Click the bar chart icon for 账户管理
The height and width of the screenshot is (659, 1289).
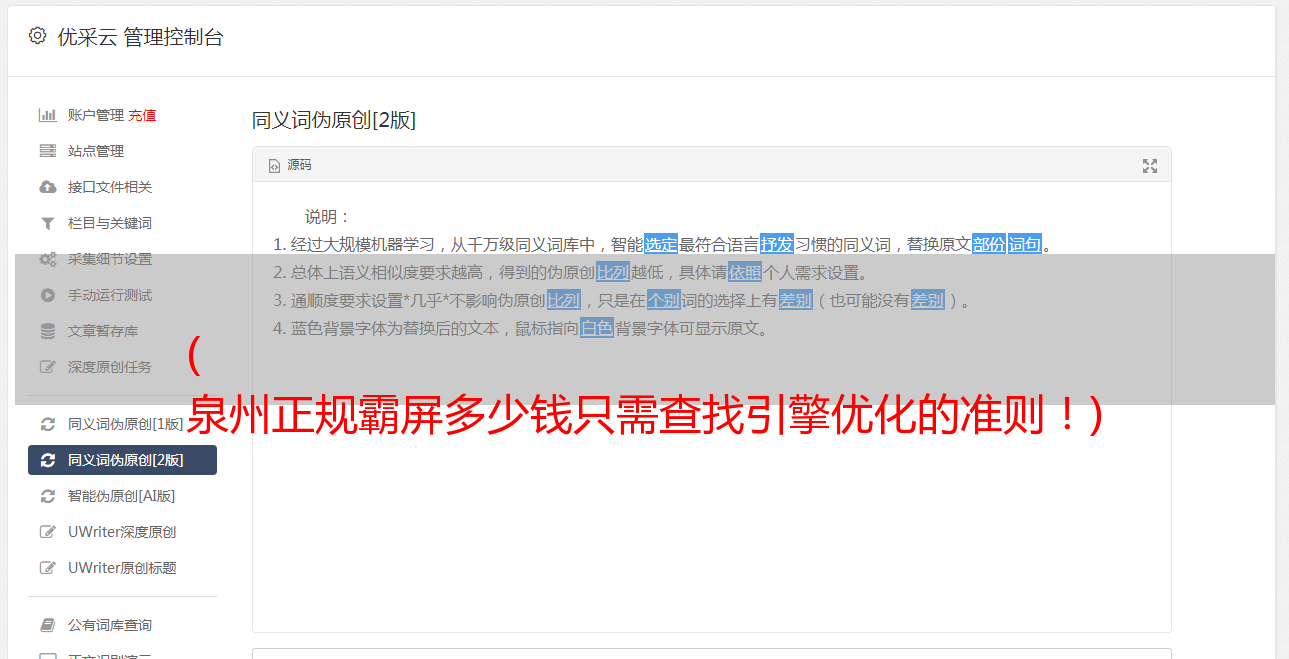pos(47,115)
